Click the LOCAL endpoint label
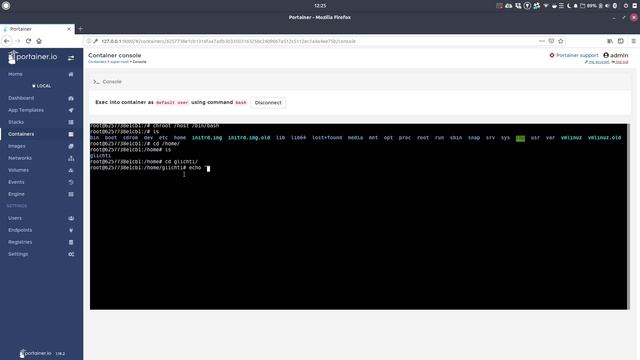This screenshot has height=360, width=640. [41, 86]
